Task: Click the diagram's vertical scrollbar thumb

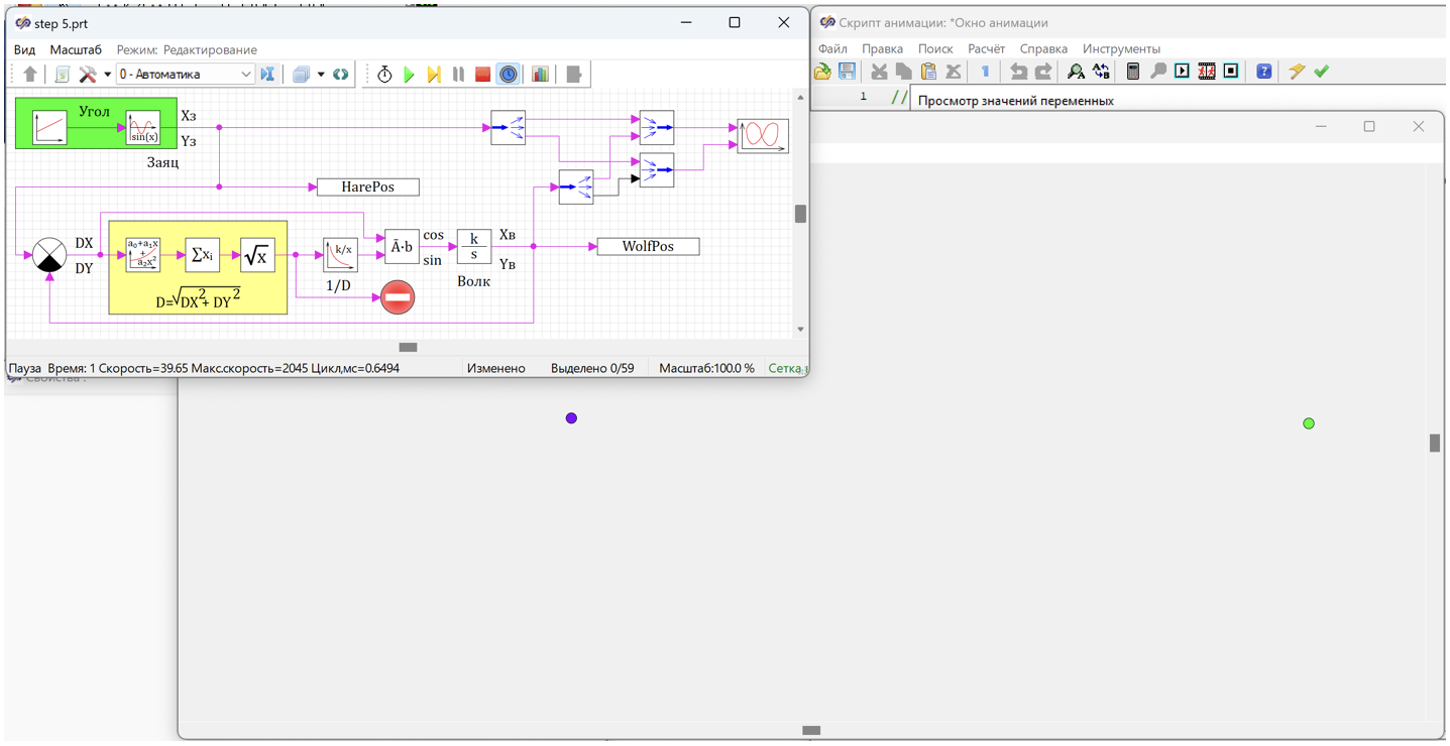Action: point(800,213)
